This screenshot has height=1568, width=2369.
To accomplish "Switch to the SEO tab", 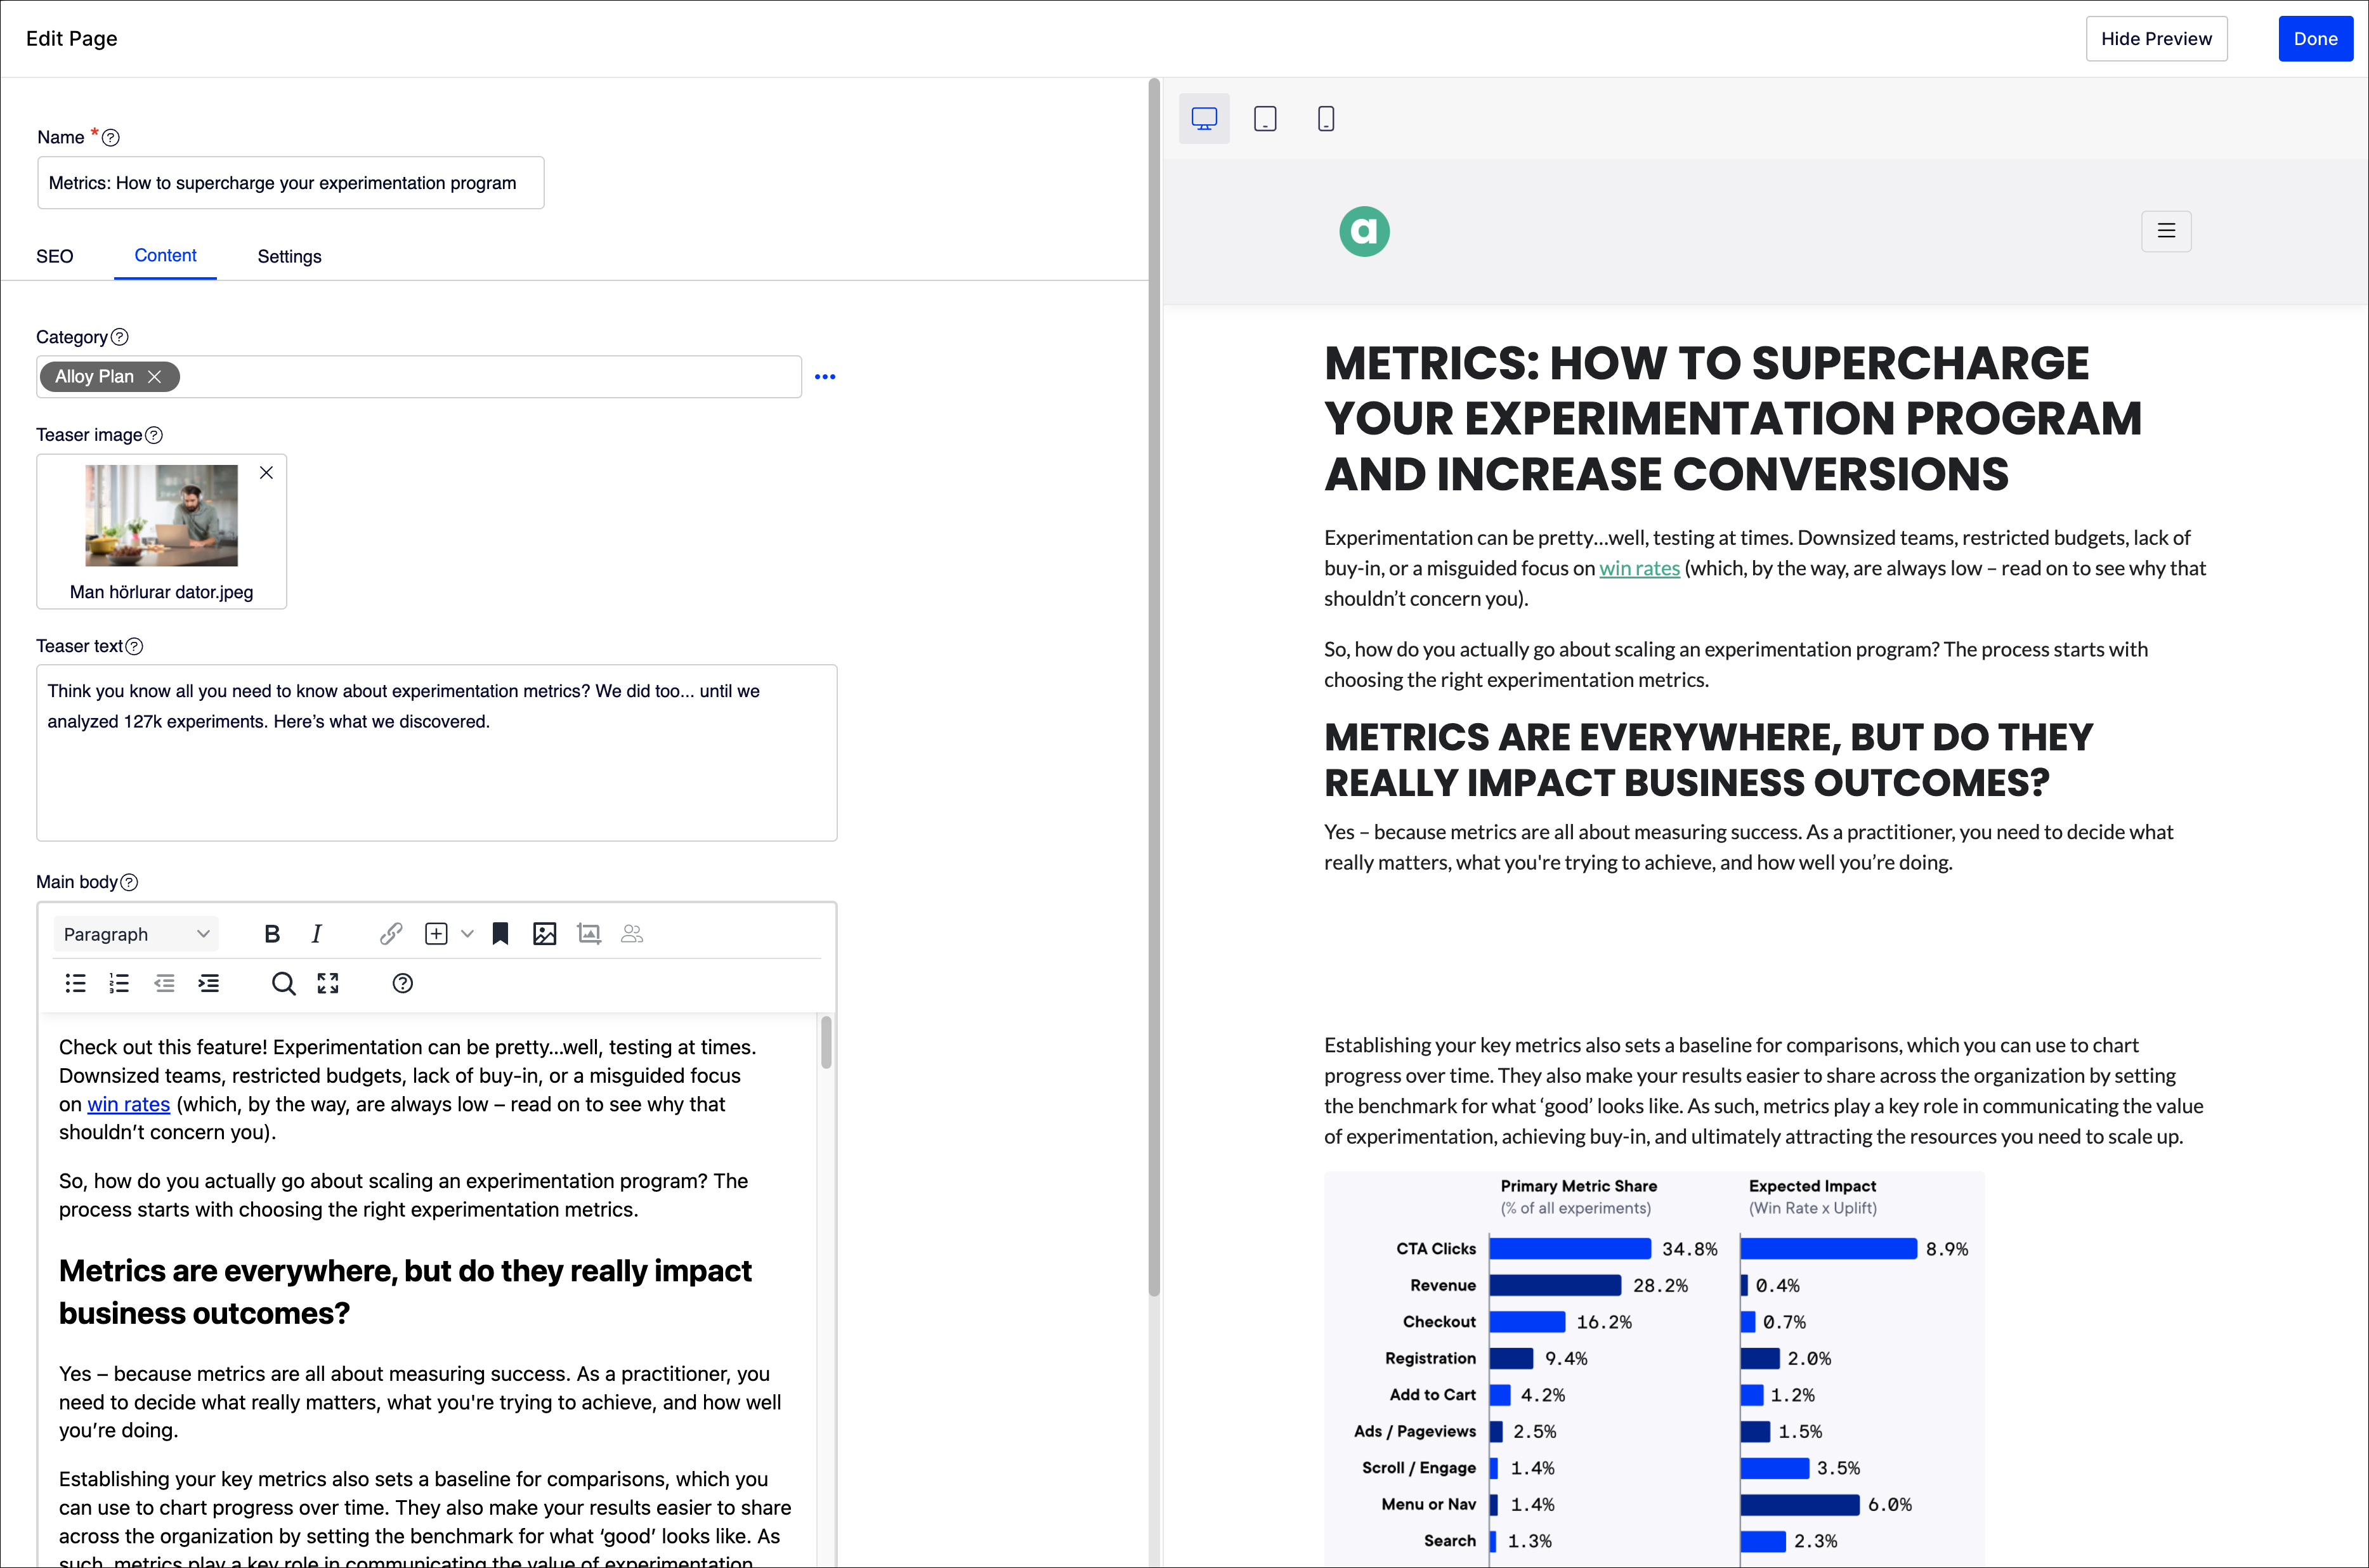I will [55, 256].
